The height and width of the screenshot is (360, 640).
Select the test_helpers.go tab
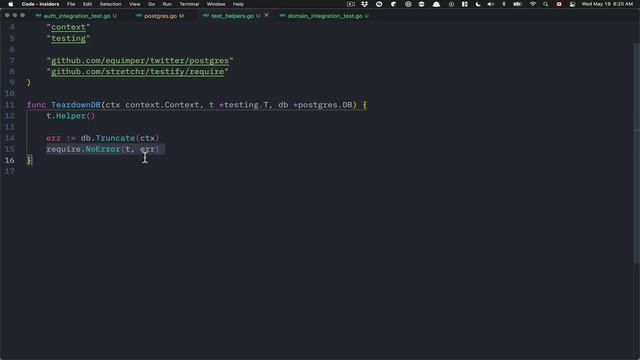point(232,16)
